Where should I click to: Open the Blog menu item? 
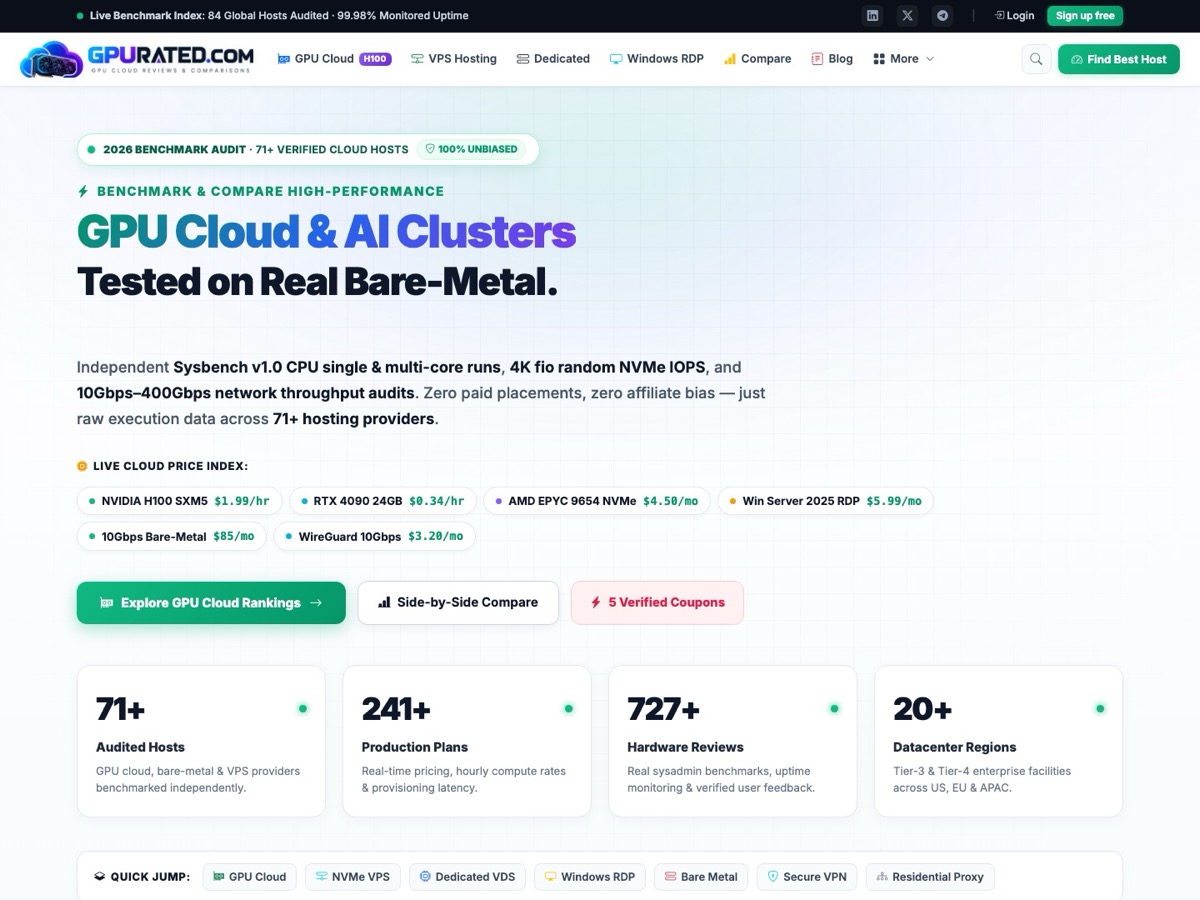pyautogui.click(x=832, y=59)
